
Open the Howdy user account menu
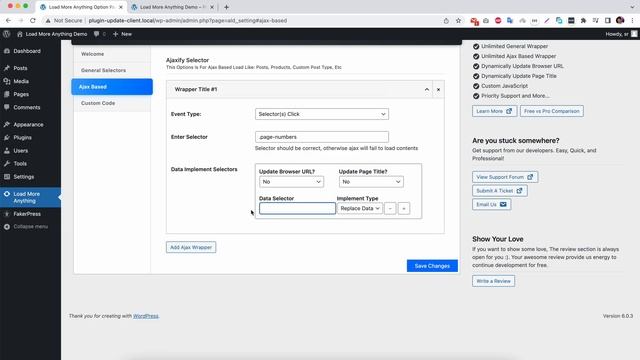621,34
